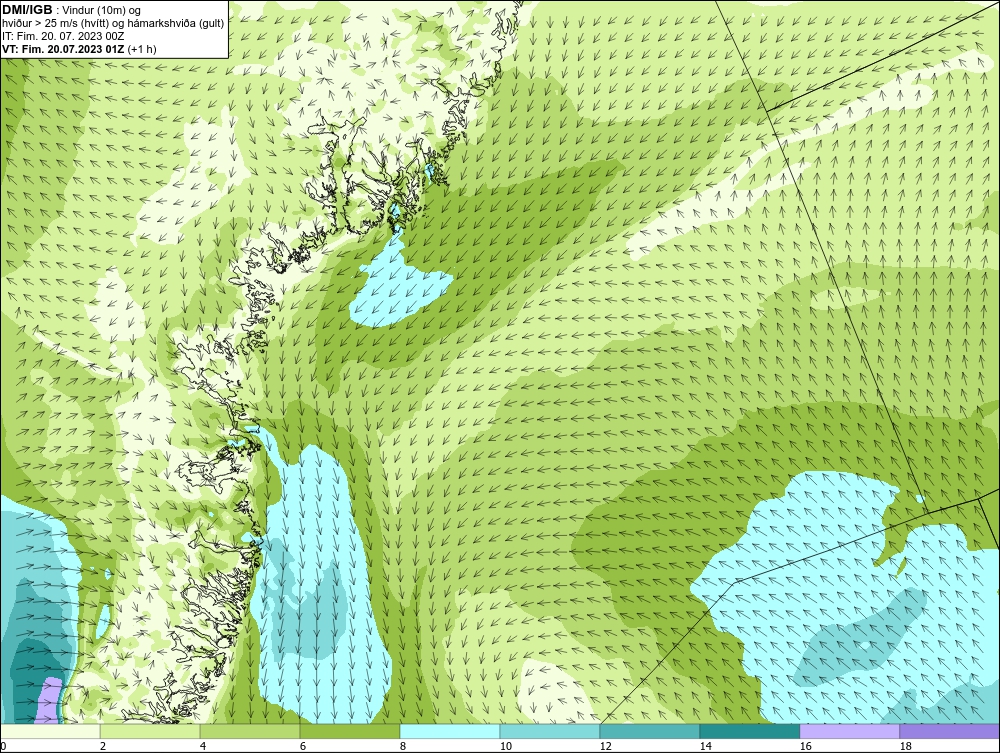Click the 16–18 m/s lavender legend swatch
1000x753 pixels.
click(849, 731)
